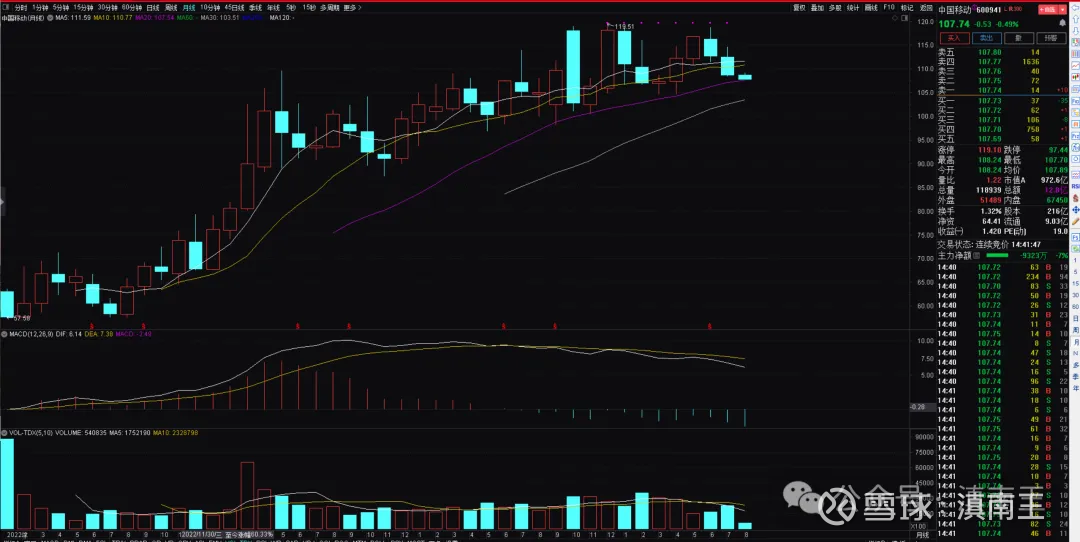Click the diamond icon above the price axis

pos(895,18)
